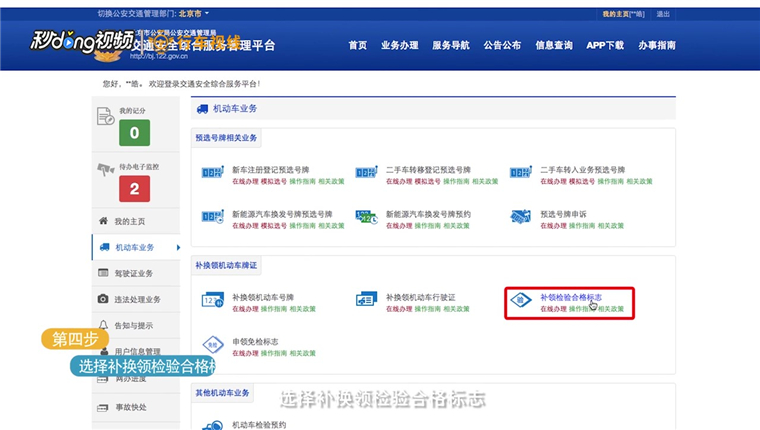Open 补换领机动车号牌 service
Screen dimensions: 760x430
263,297
